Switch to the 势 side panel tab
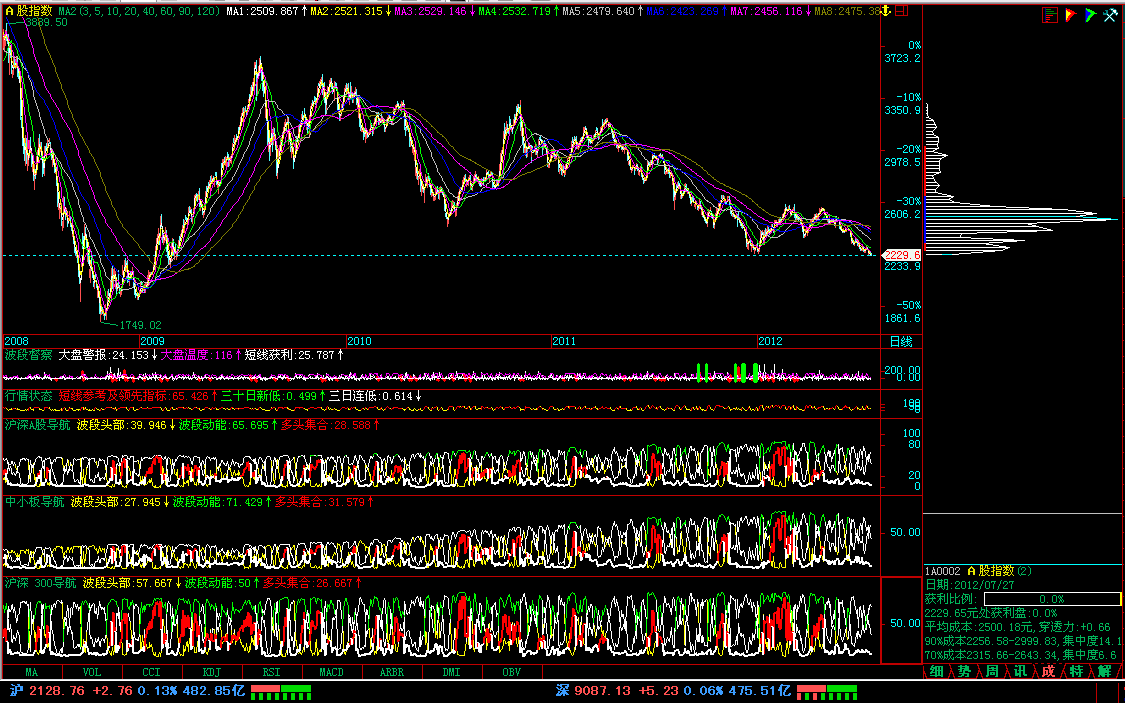This screenshot has width=1125, height=703. coord(964,671)
